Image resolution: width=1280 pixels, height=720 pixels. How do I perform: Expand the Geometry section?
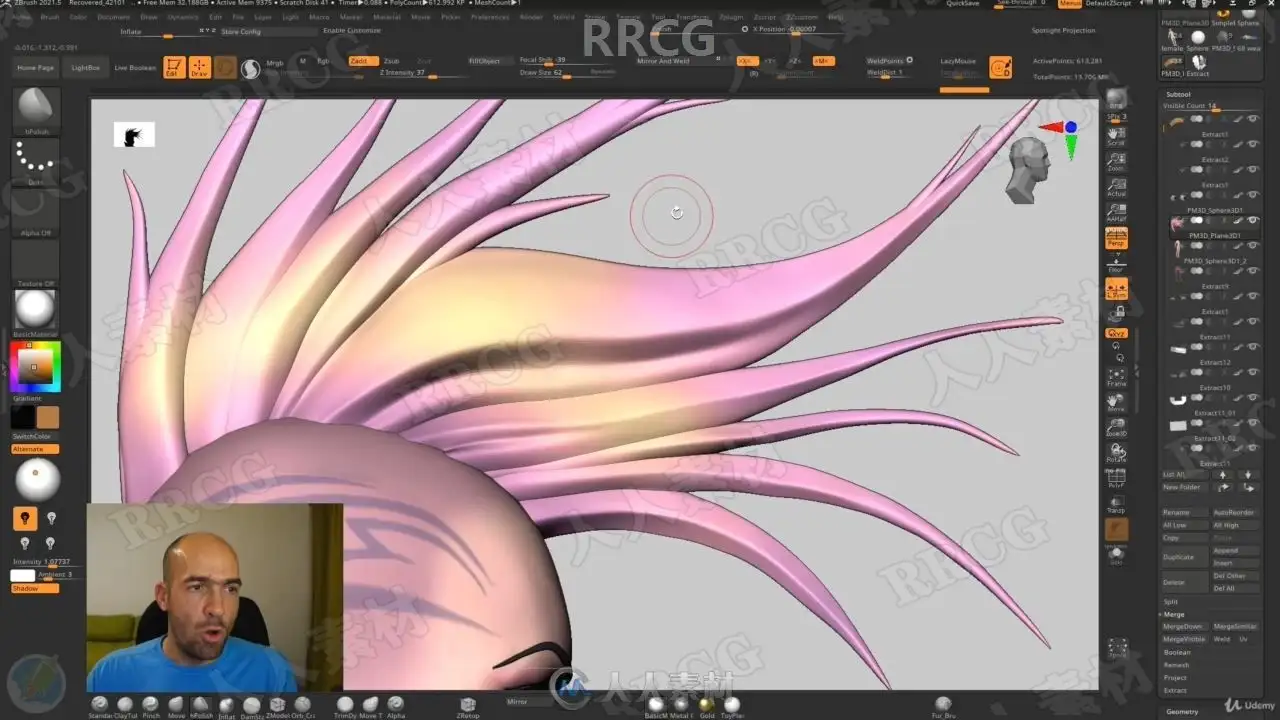[1181, 712]
